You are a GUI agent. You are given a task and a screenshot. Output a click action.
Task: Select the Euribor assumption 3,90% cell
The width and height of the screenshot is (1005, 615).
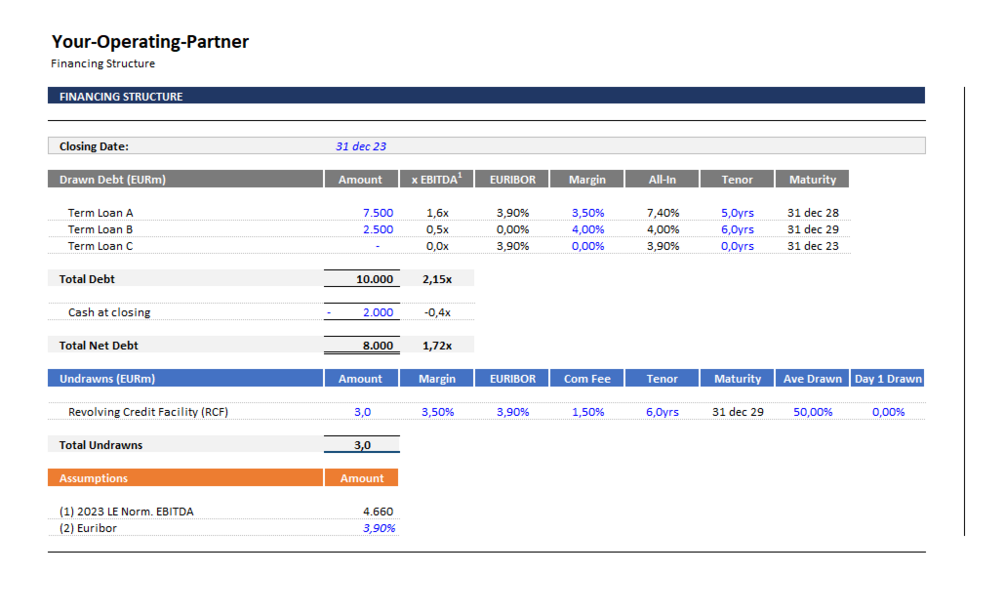point(377,528)
